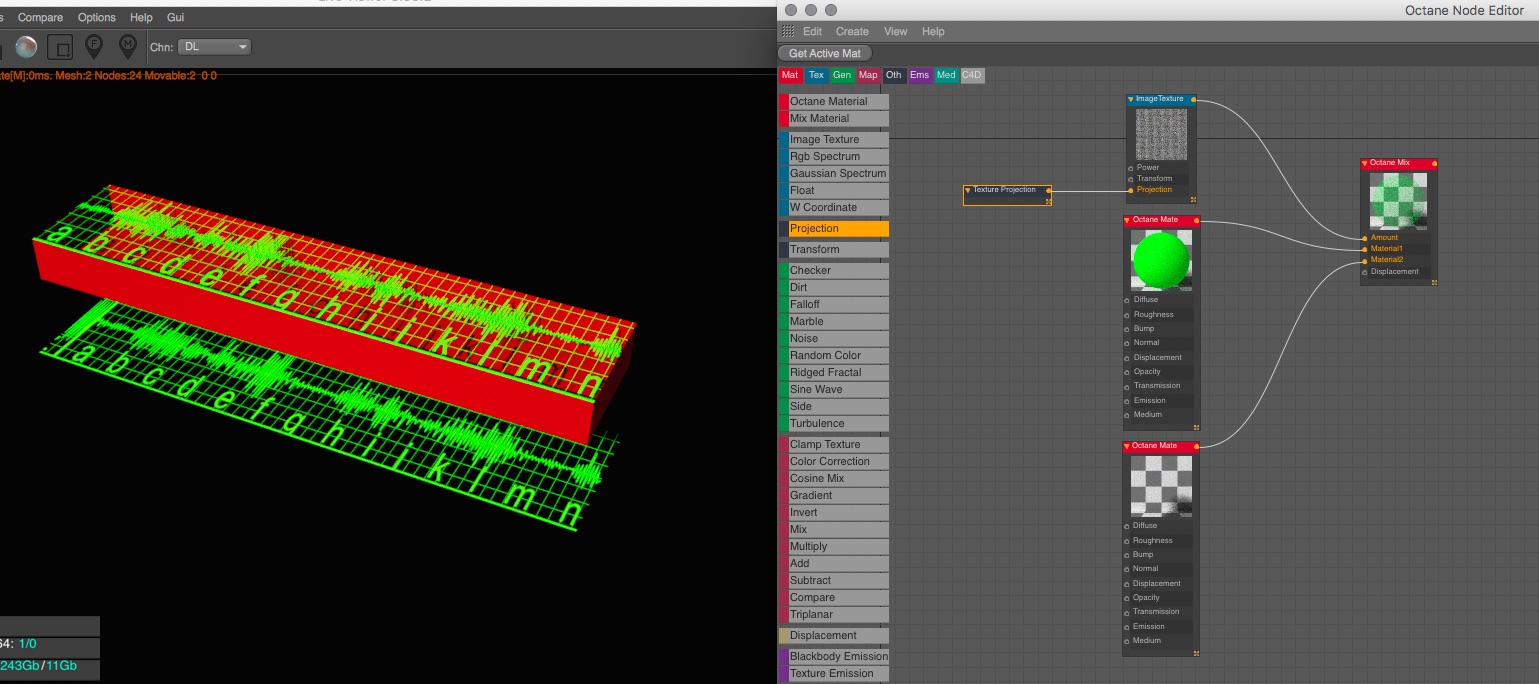This screenshot has height=684, width=1539.
Task: Open the Chn DL channel dropdown
Action: pyautogui.click(x=215, y=47)
